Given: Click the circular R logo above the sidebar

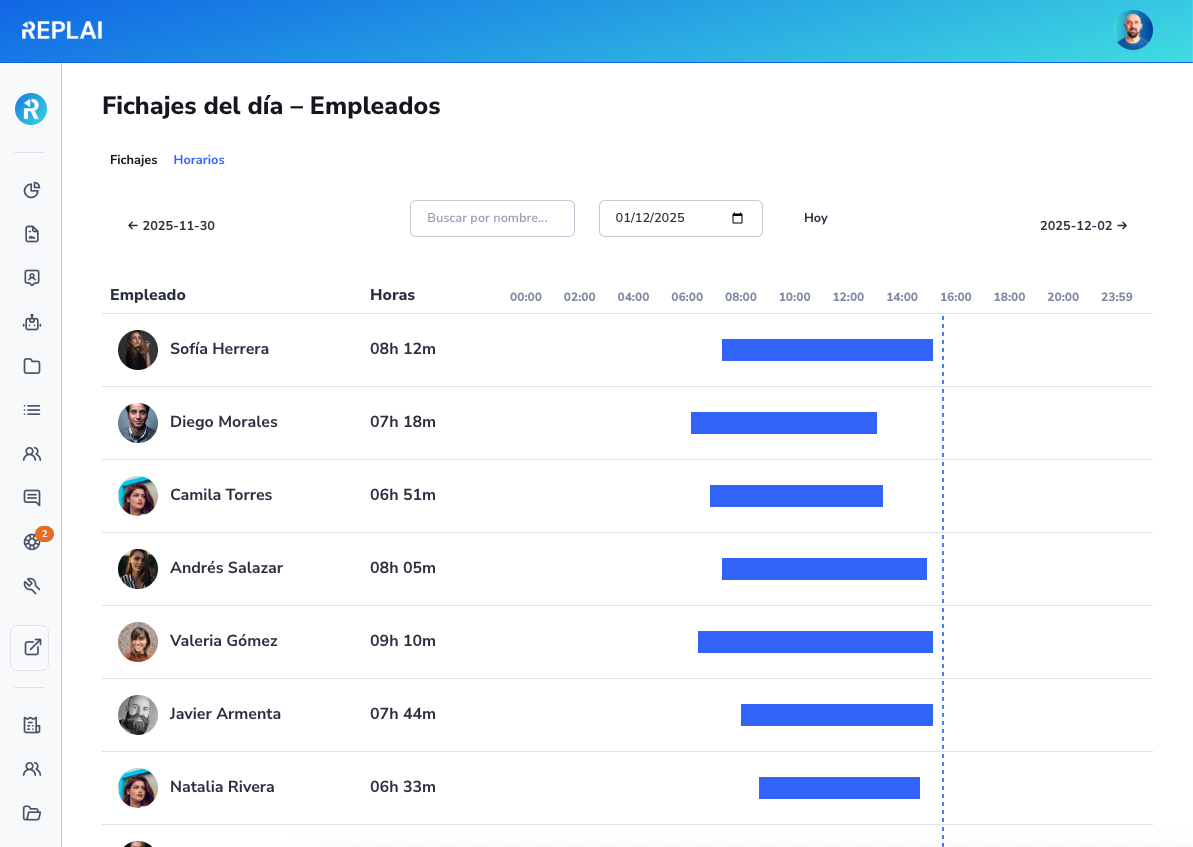Looking at the screenshot, I should [30, 109].
